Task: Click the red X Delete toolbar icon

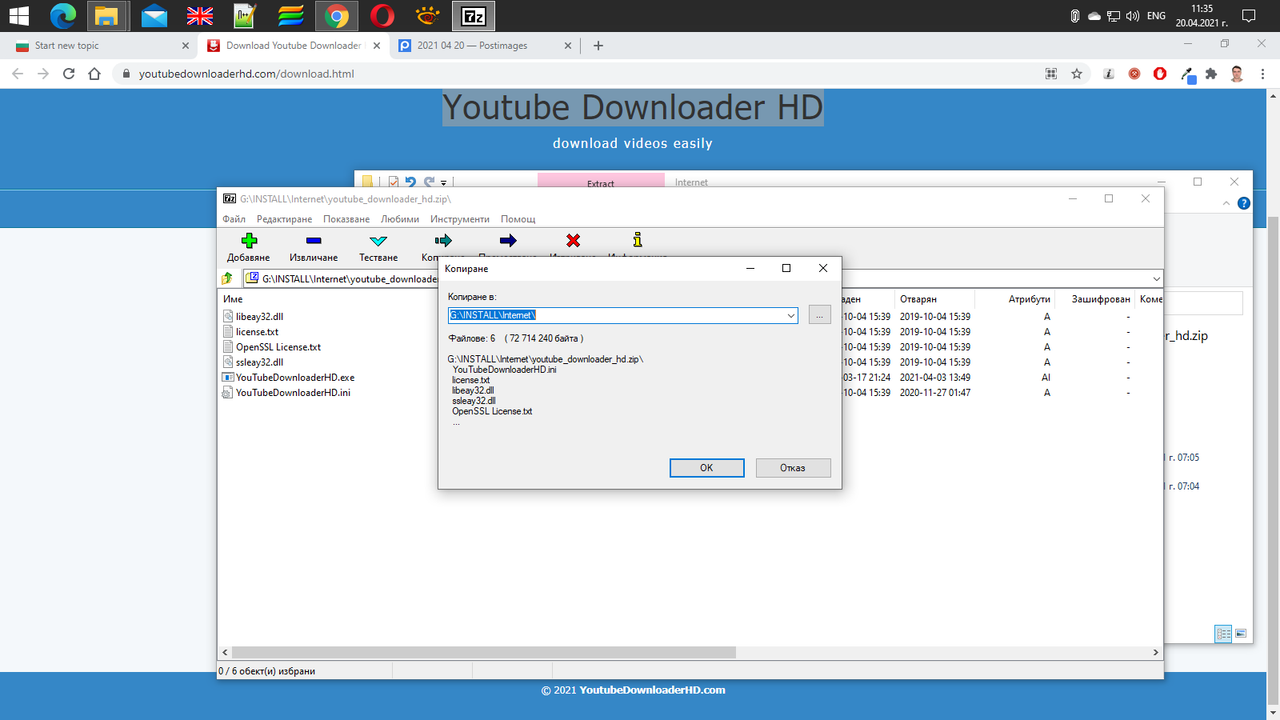Action: pos(573,241)
